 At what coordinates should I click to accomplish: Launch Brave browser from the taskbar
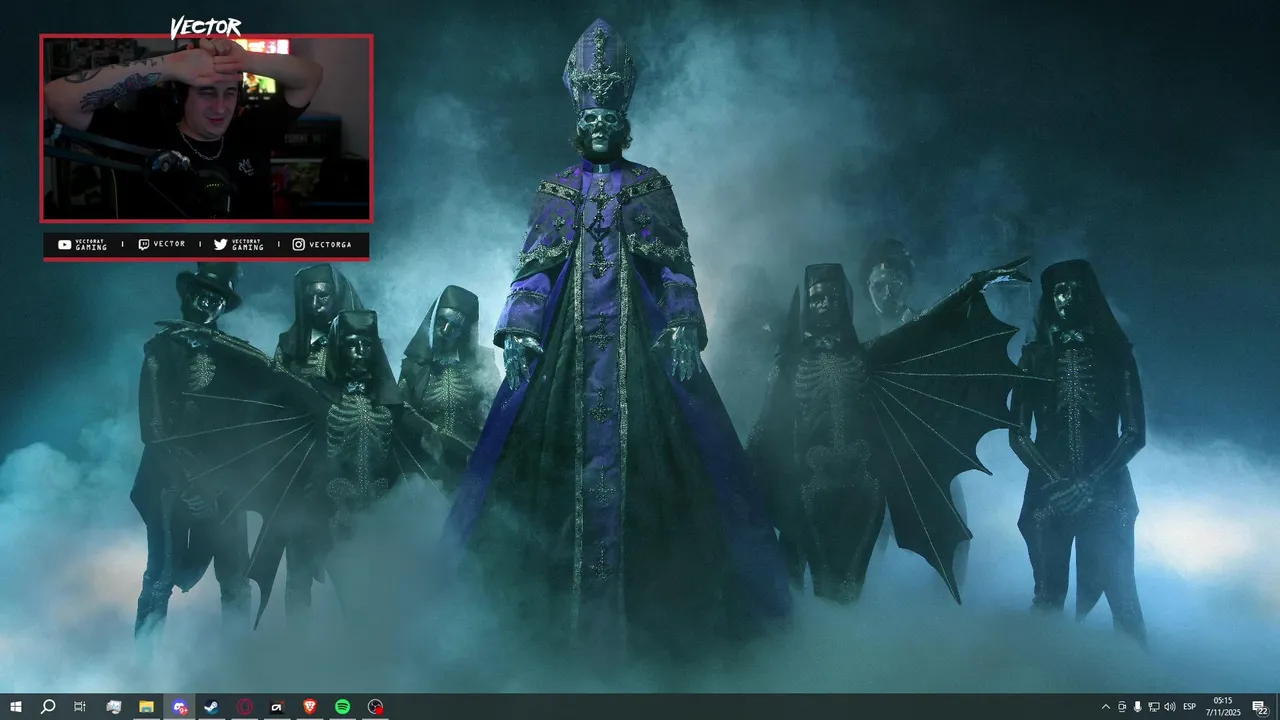(x=310, y=707)
